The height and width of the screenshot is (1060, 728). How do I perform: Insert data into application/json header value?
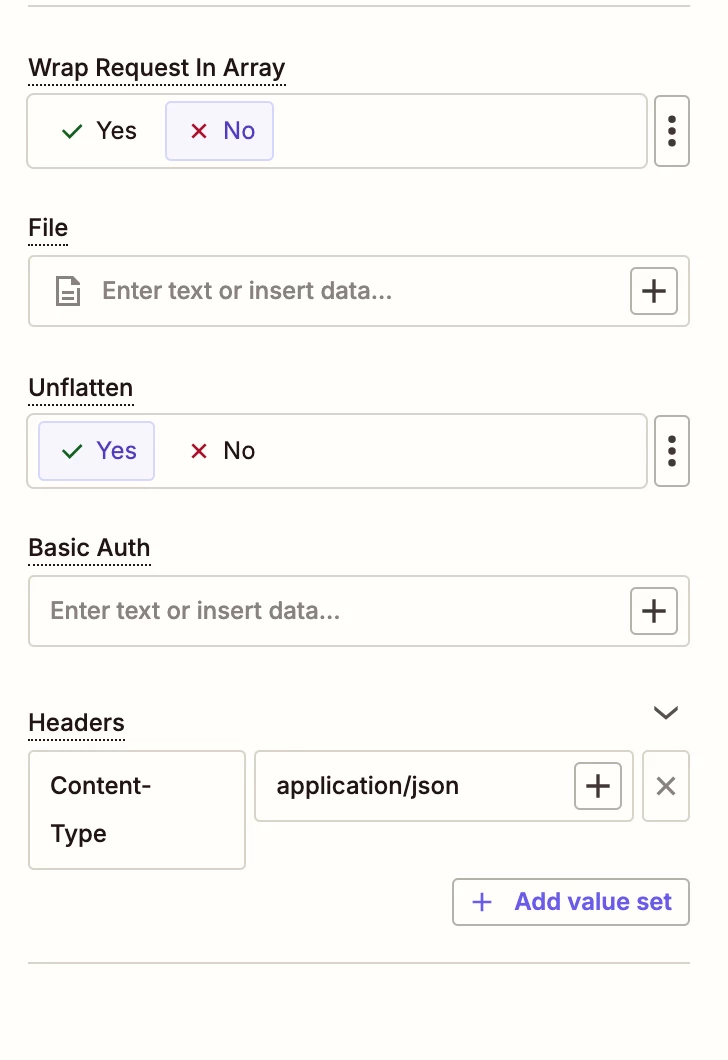click(x=597, y=786)
